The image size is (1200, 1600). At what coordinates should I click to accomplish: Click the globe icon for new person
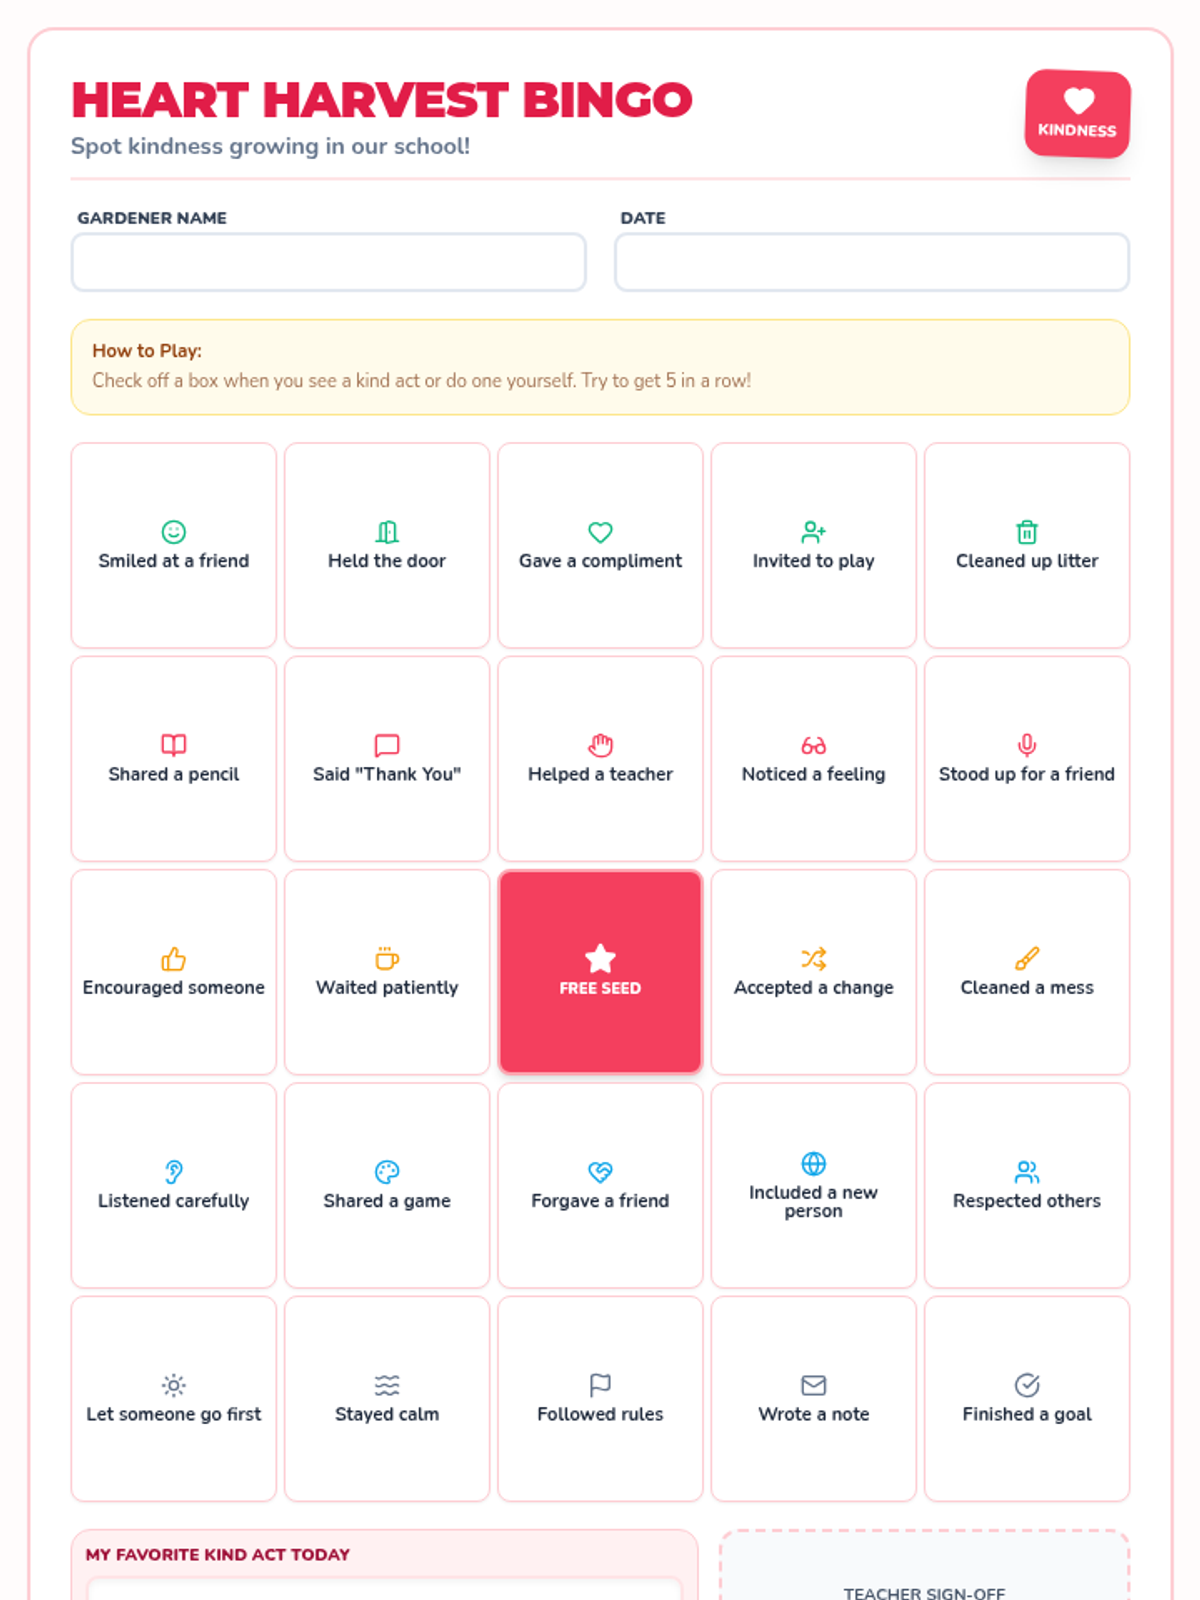pos(814,1164)
